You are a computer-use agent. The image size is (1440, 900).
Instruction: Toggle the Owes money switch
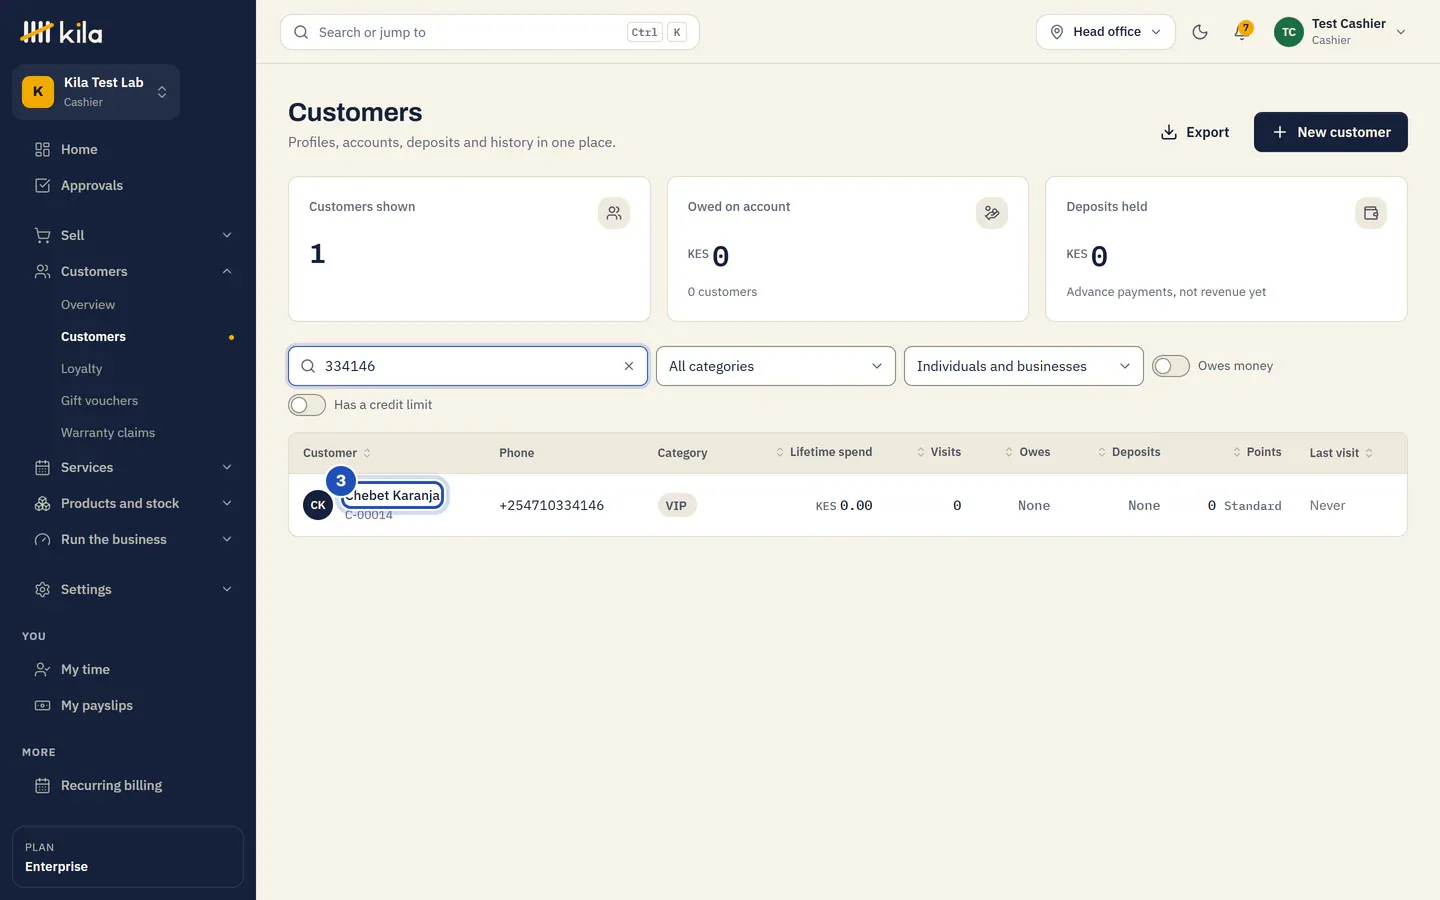(1171, 366)
